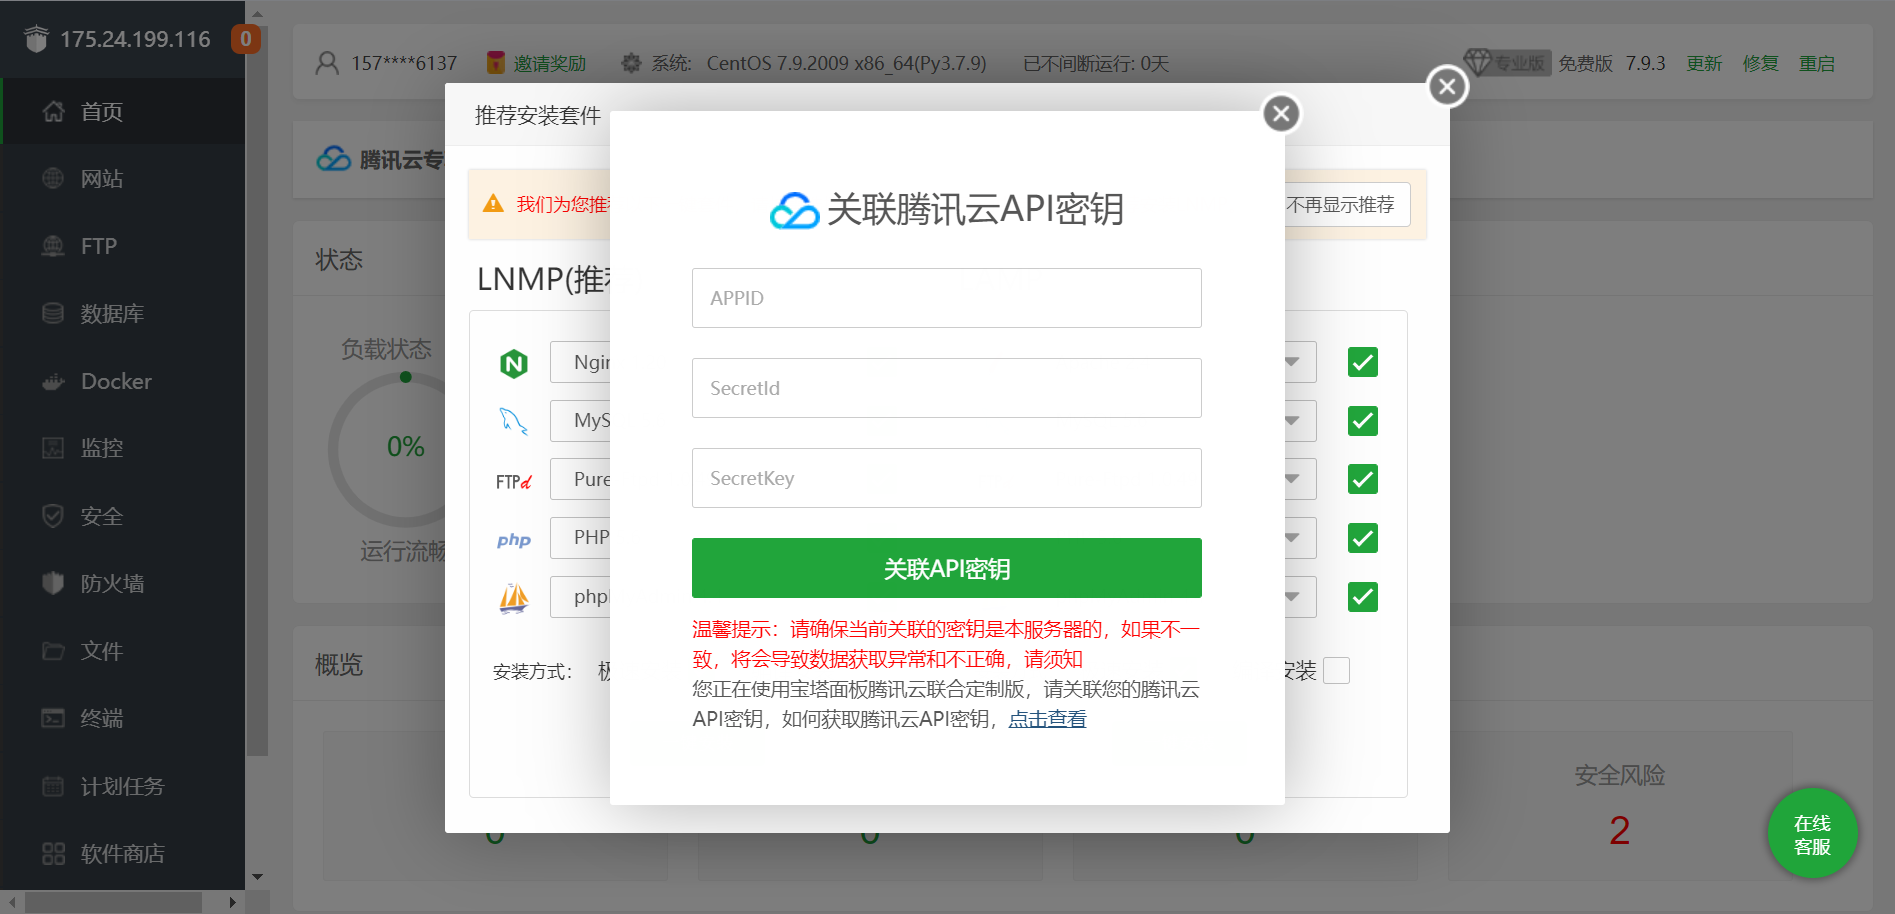
Task: Uncheck the Pure-Ftpd install checkbox
Action: (1362, 479)
